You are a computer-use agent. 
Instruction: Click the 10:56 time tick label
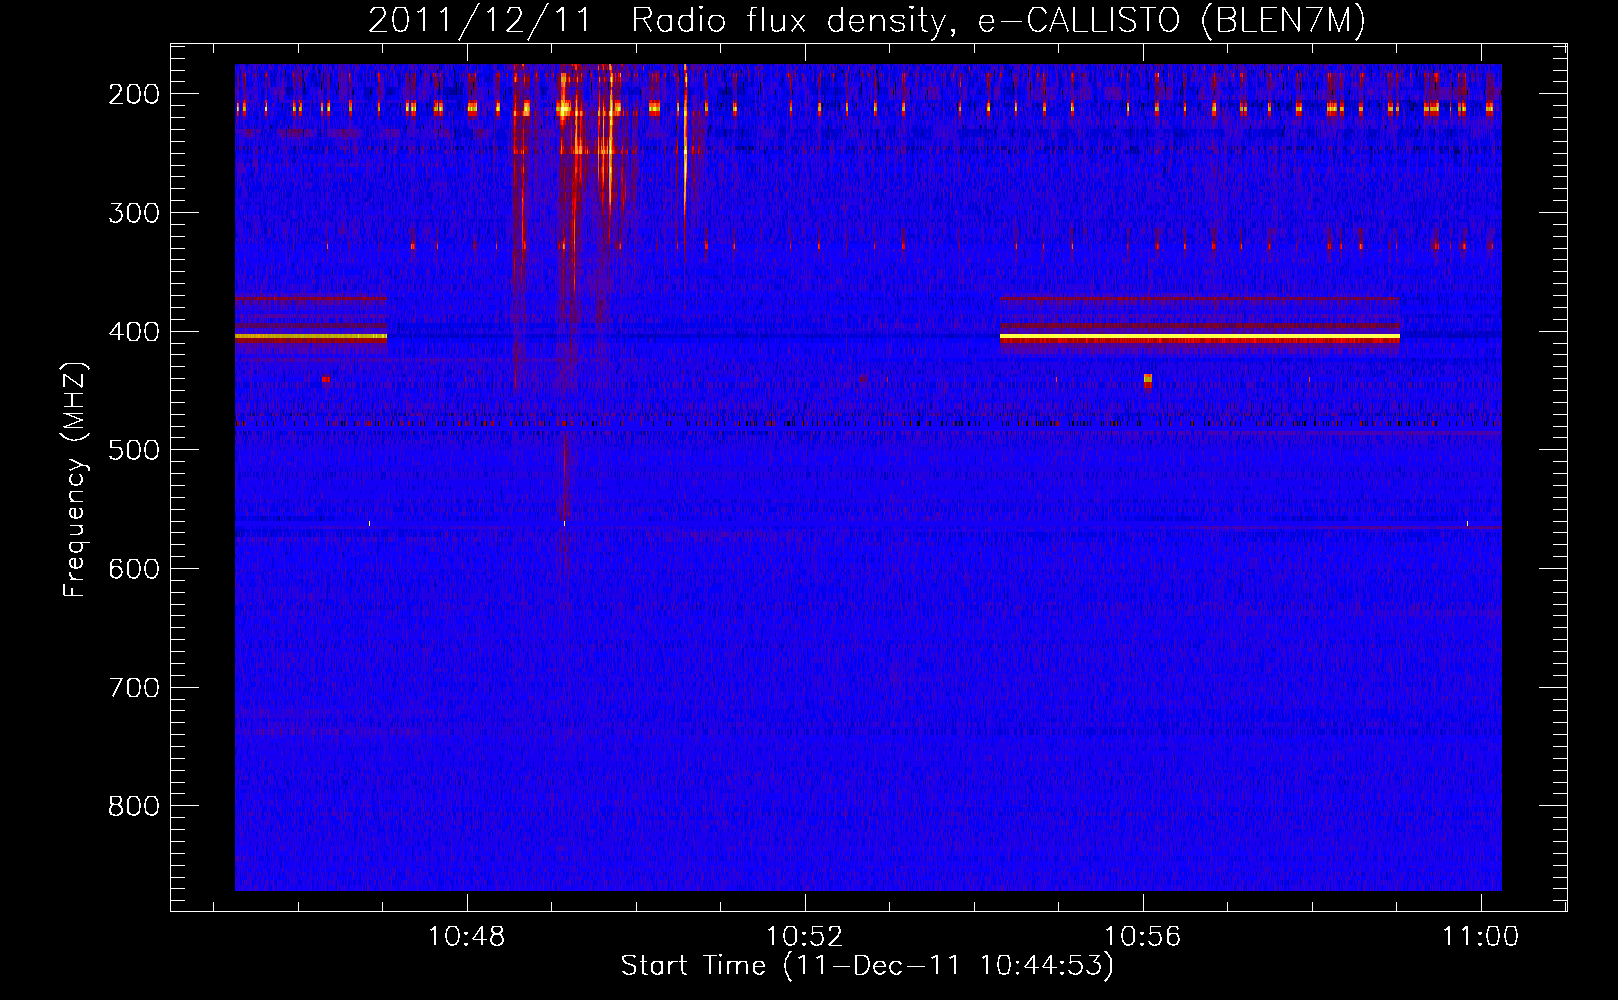[1142, 937]
